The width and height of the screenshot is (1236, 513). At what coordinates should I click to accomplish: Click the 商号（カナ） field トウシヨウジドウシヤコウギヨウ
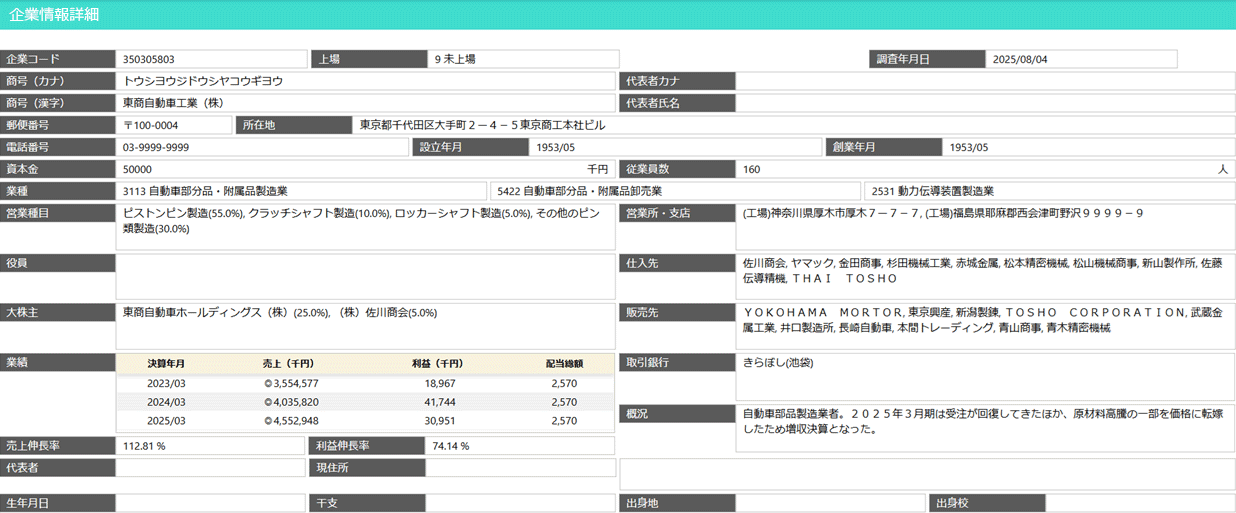pos(366,81)
